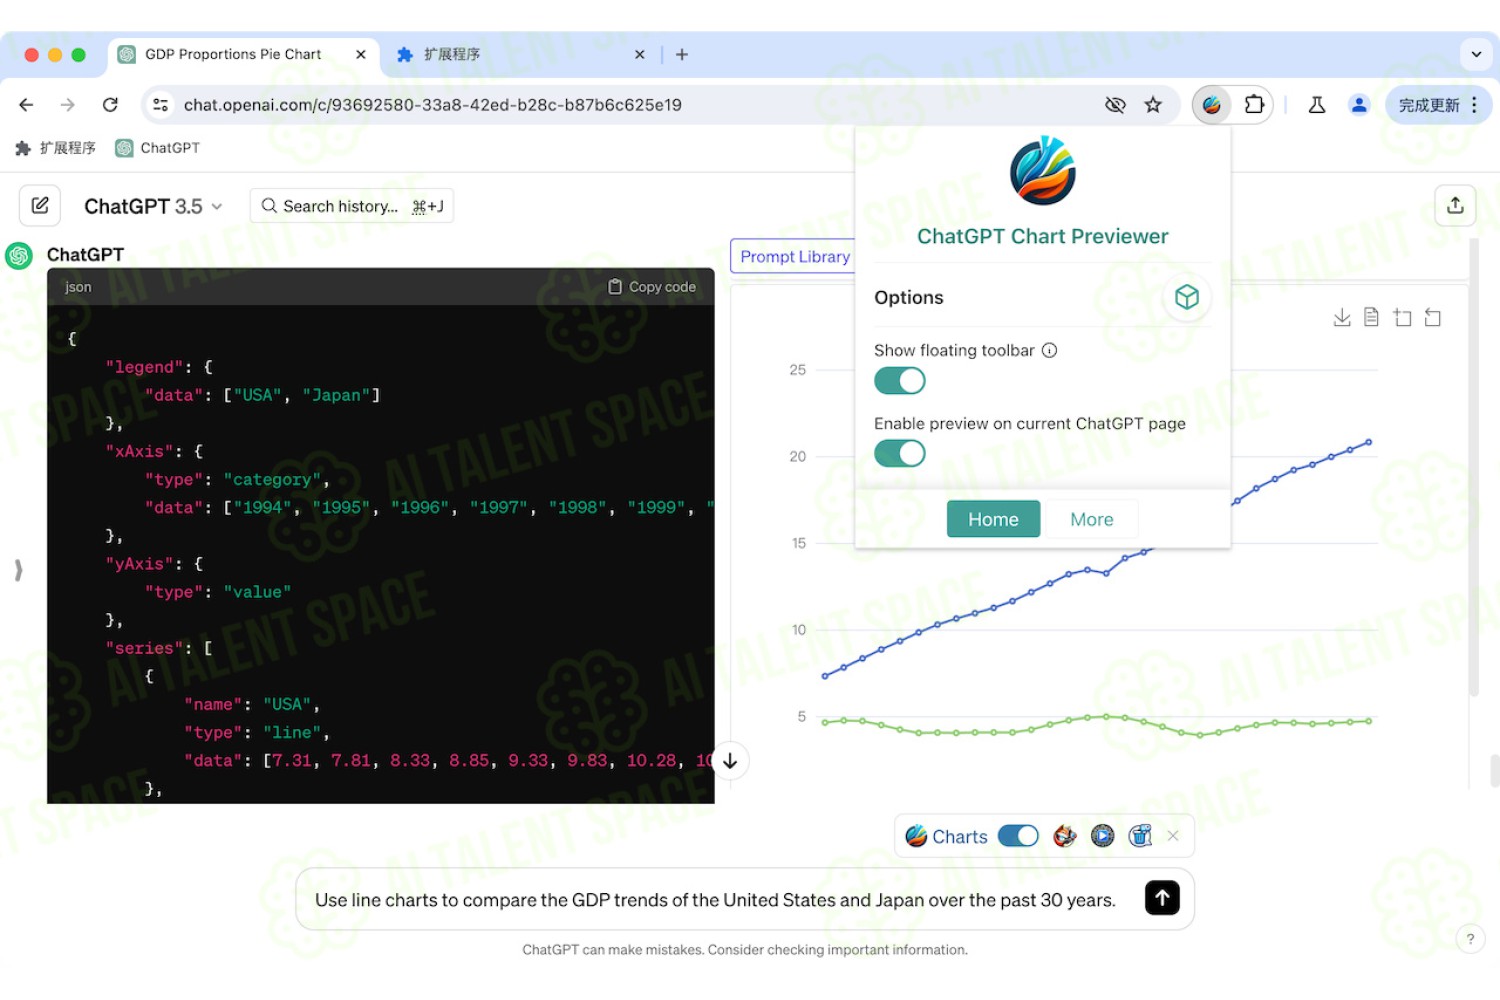Switch off the Charts toggle in floating toolbar
The image size is (1500, 1000).
point(1018,836)
